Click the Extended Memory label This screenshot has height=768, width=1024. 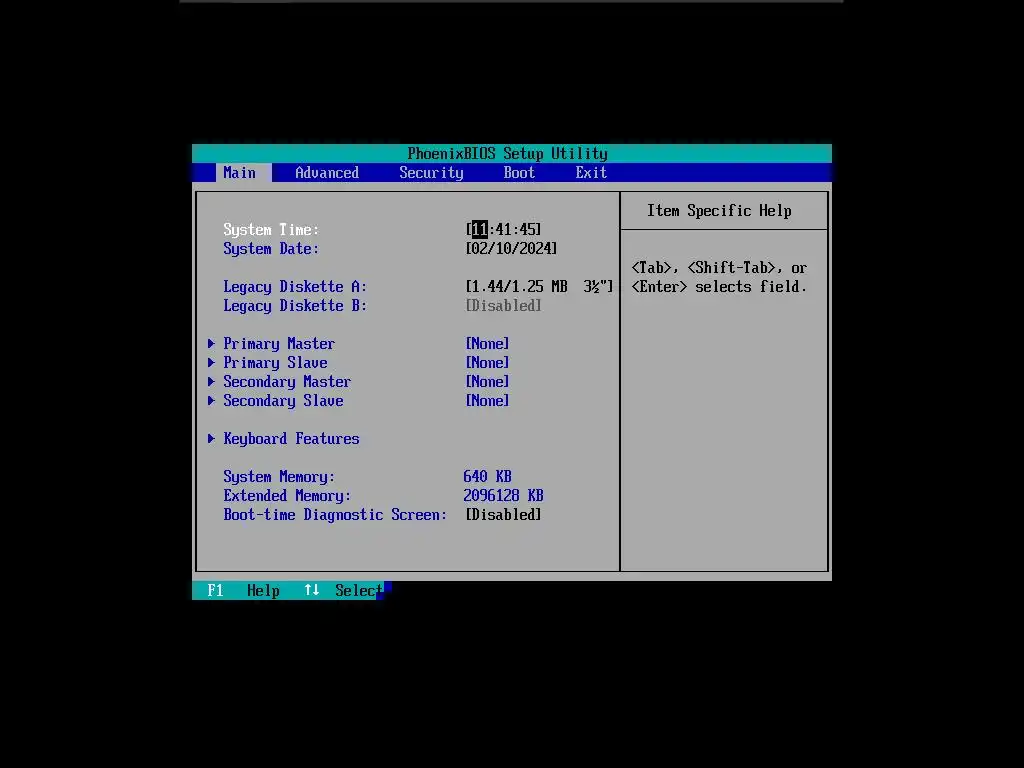click(287, 496)
